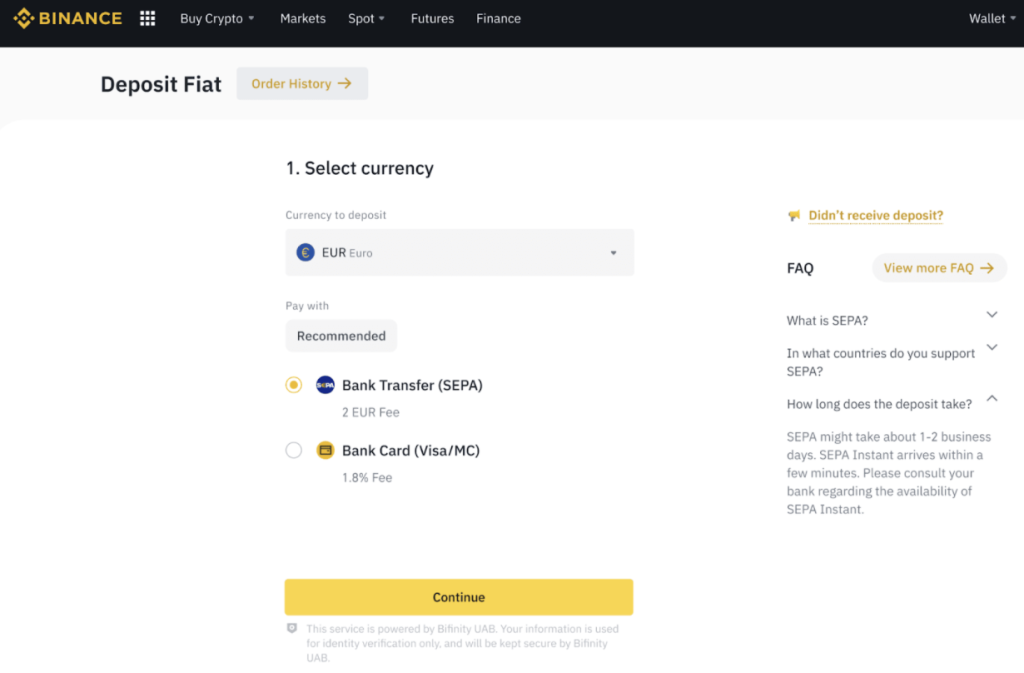Go to the Markets menu item
This screenshot has width=1024, height=673.
pyautogui.click(x=303, y=19)
